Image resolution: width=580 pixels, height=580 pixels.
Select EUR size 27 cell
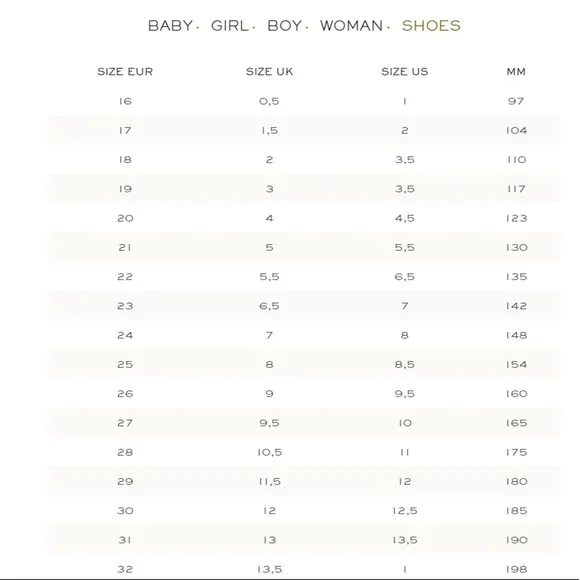click(125, 423)
